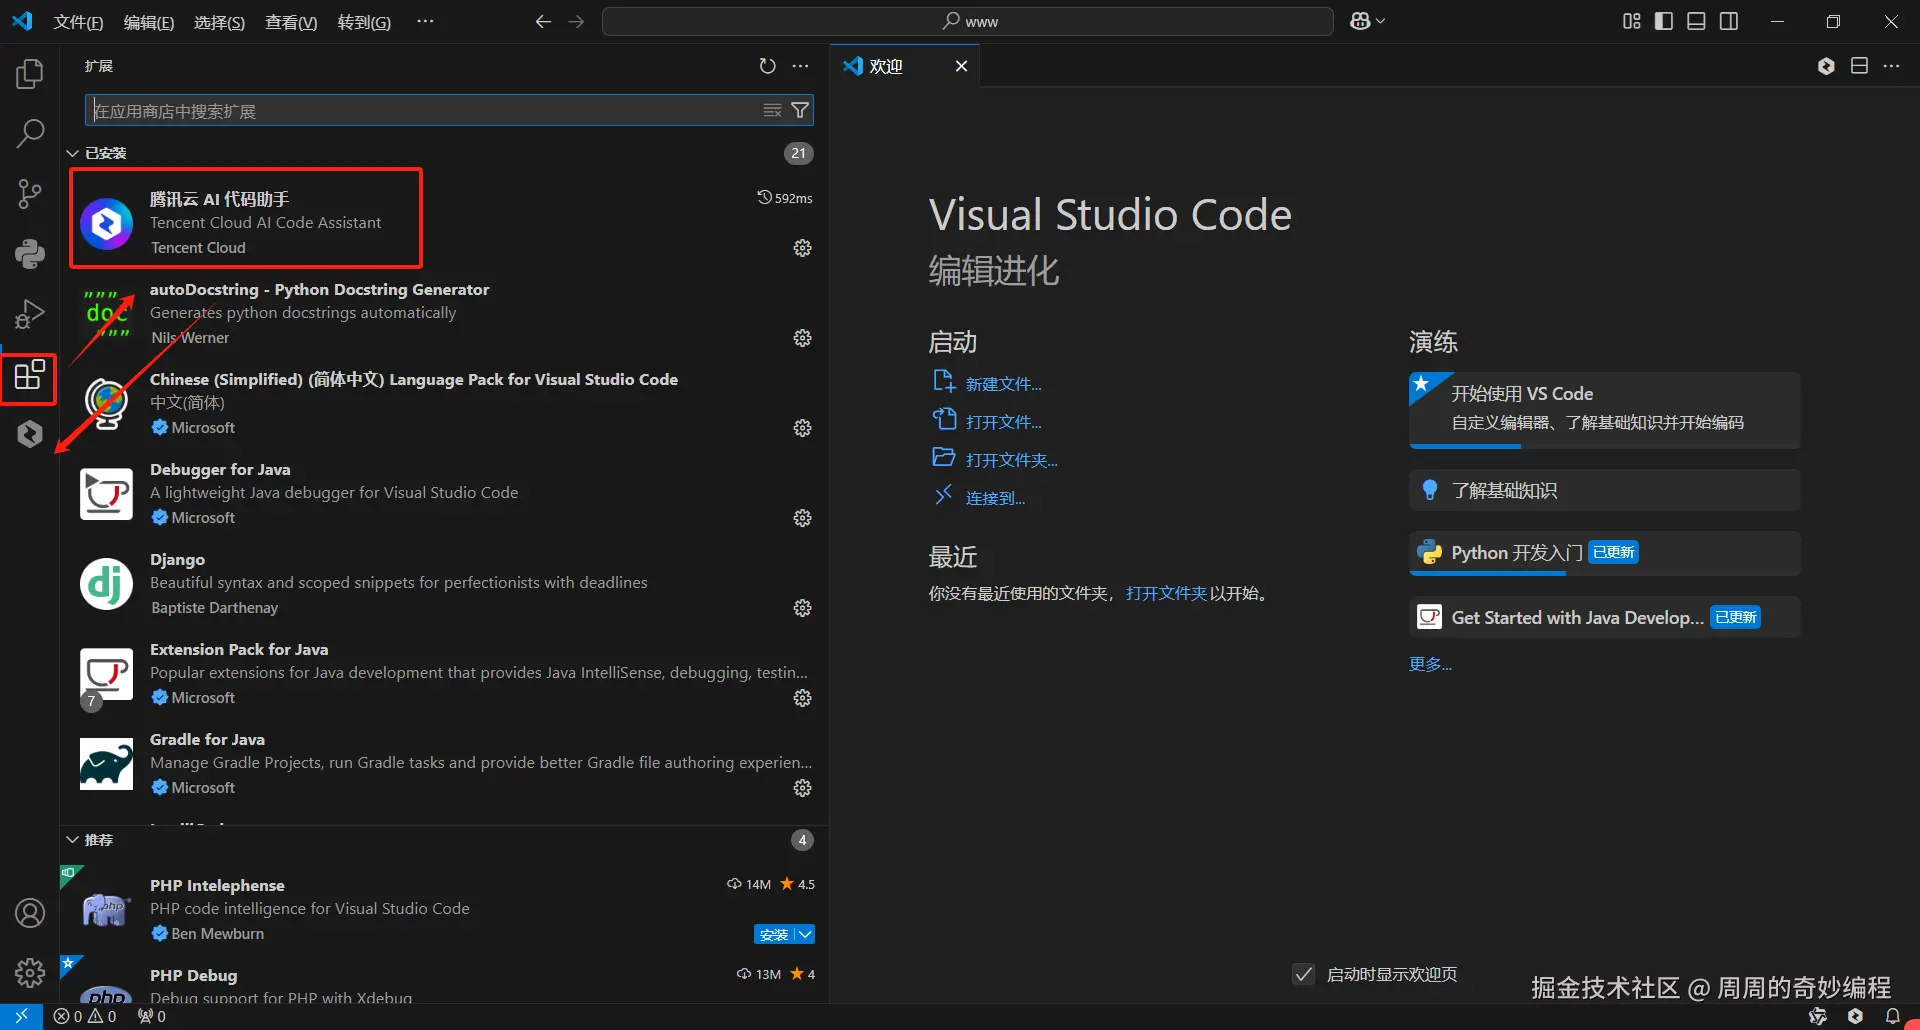
Task: Toggle the primary side bar layout button
Action: (x=1664, y=21)
